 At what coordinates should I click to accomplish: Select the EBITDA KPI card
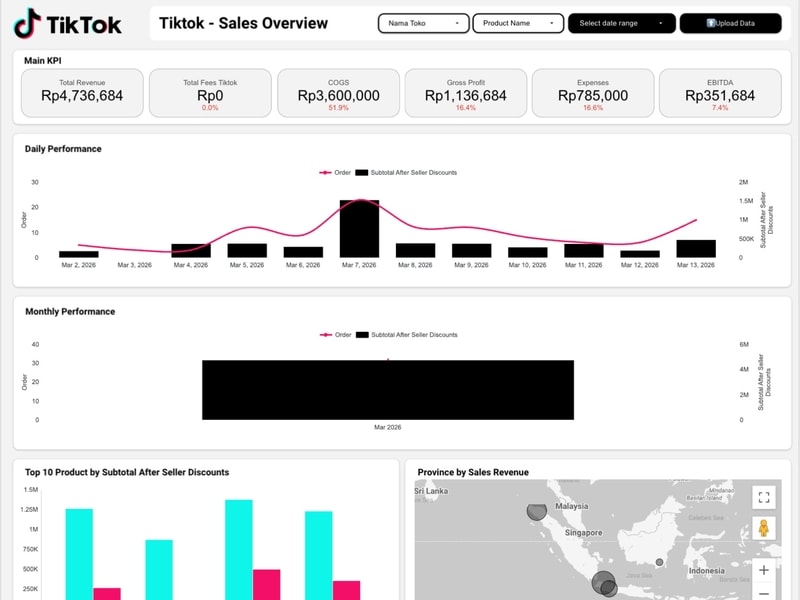(720, 93)
